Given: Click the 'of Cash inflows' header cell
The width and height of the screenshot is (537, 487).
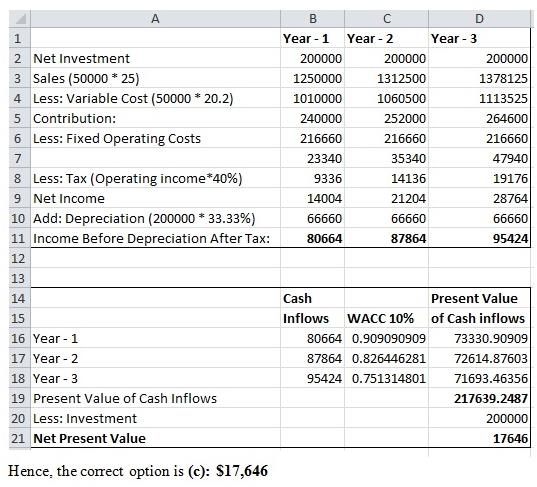Looking at the screenshot, I should click(479, 318).
